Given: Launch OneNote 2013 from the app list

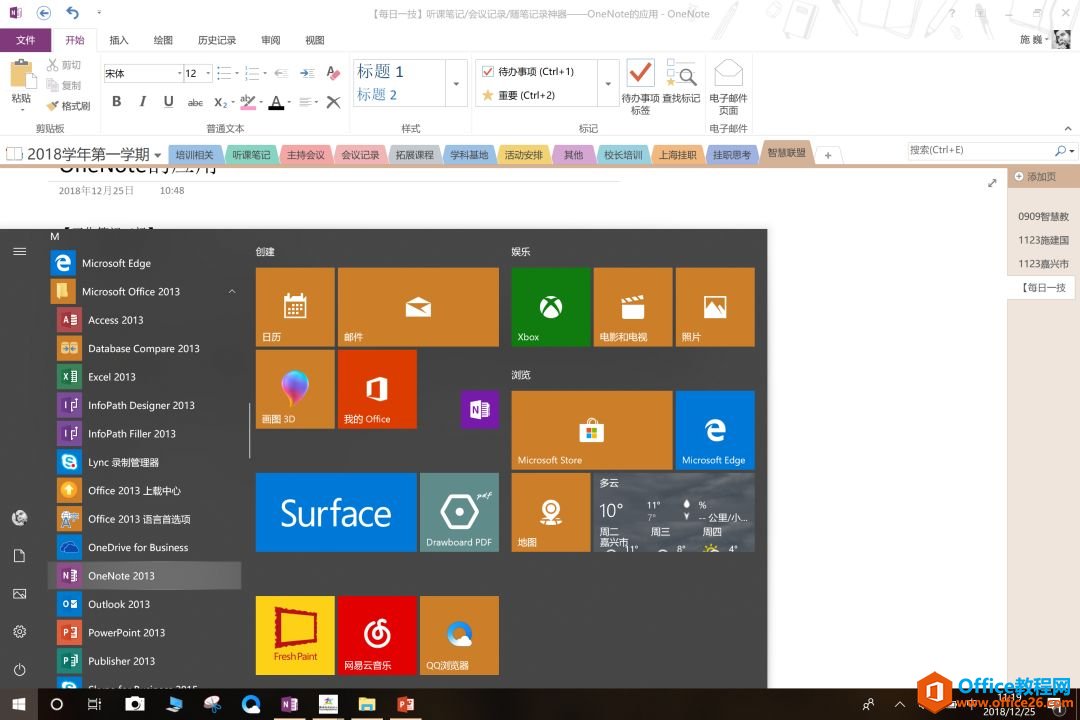Looking at the screenshot, I should 121,576.
